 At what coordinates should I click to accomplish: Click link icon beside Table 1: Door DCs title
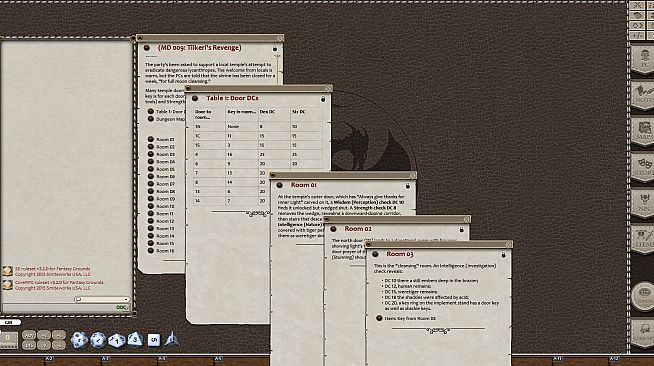pos(195,98)
